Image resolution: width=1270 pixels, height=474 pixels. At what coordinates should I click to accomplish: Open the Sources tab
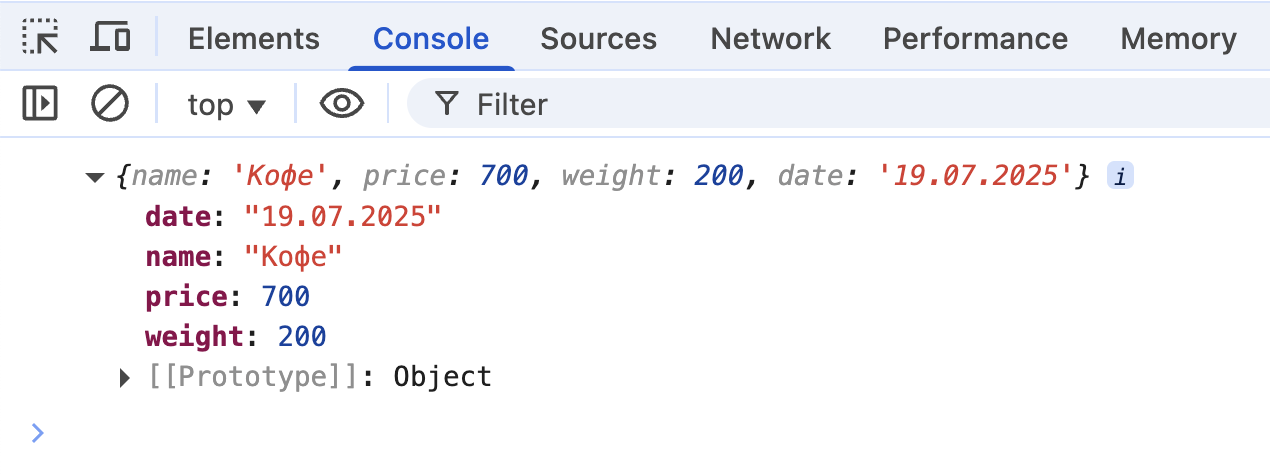pos(598,39)
